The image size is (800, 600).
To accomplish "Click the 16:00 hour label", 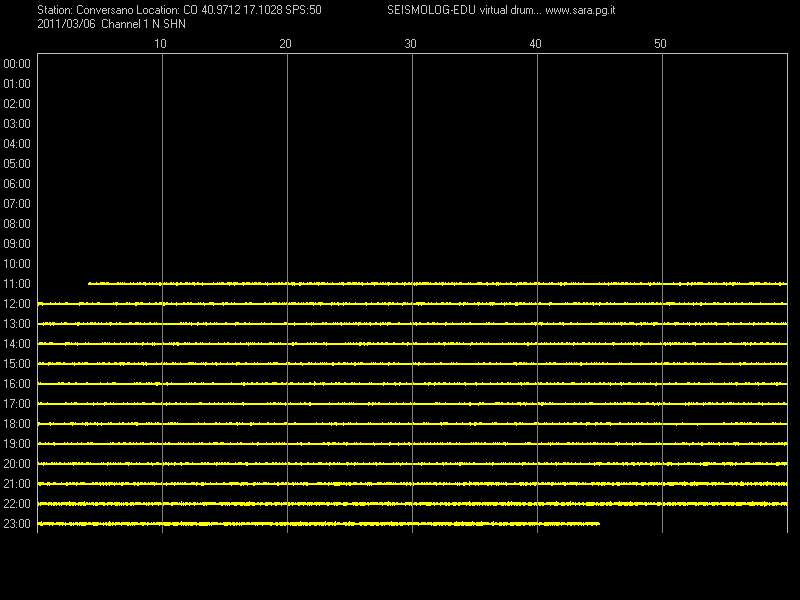I will click(x=17, y=384).
